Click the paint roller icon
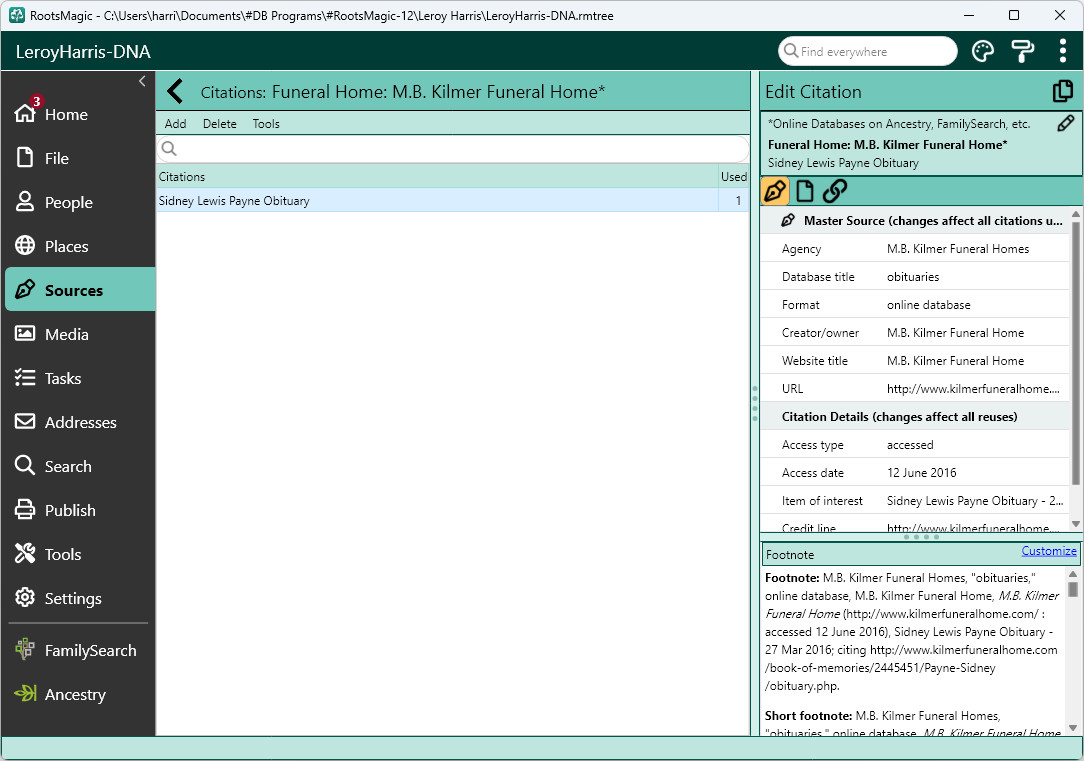This screenshot has height=761, width=1084. click(x=1022, y=51)
